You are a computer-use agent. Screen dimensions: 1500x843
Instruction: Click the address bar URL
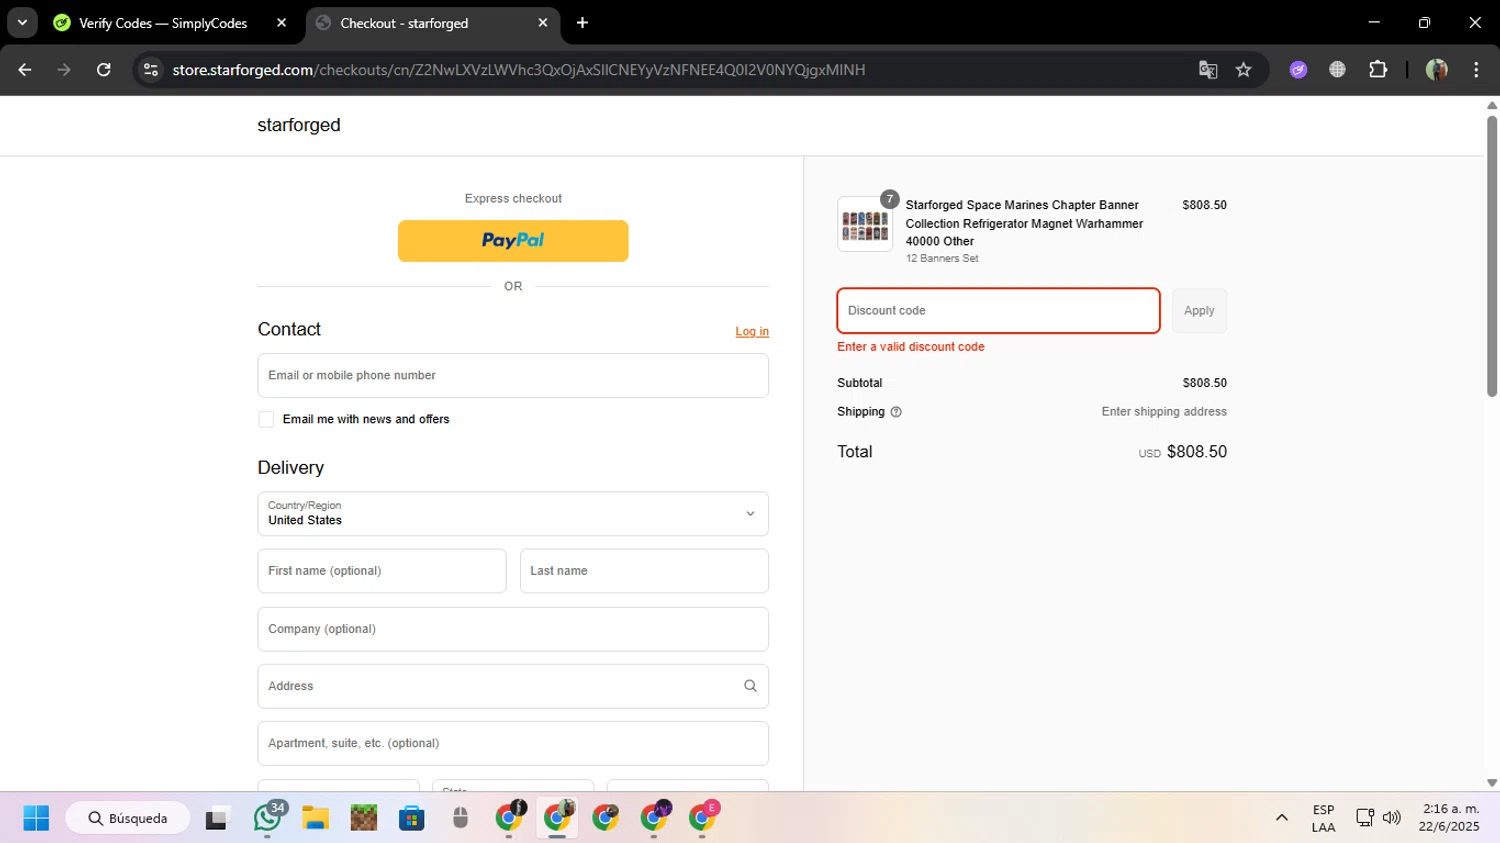coord(518,70)
